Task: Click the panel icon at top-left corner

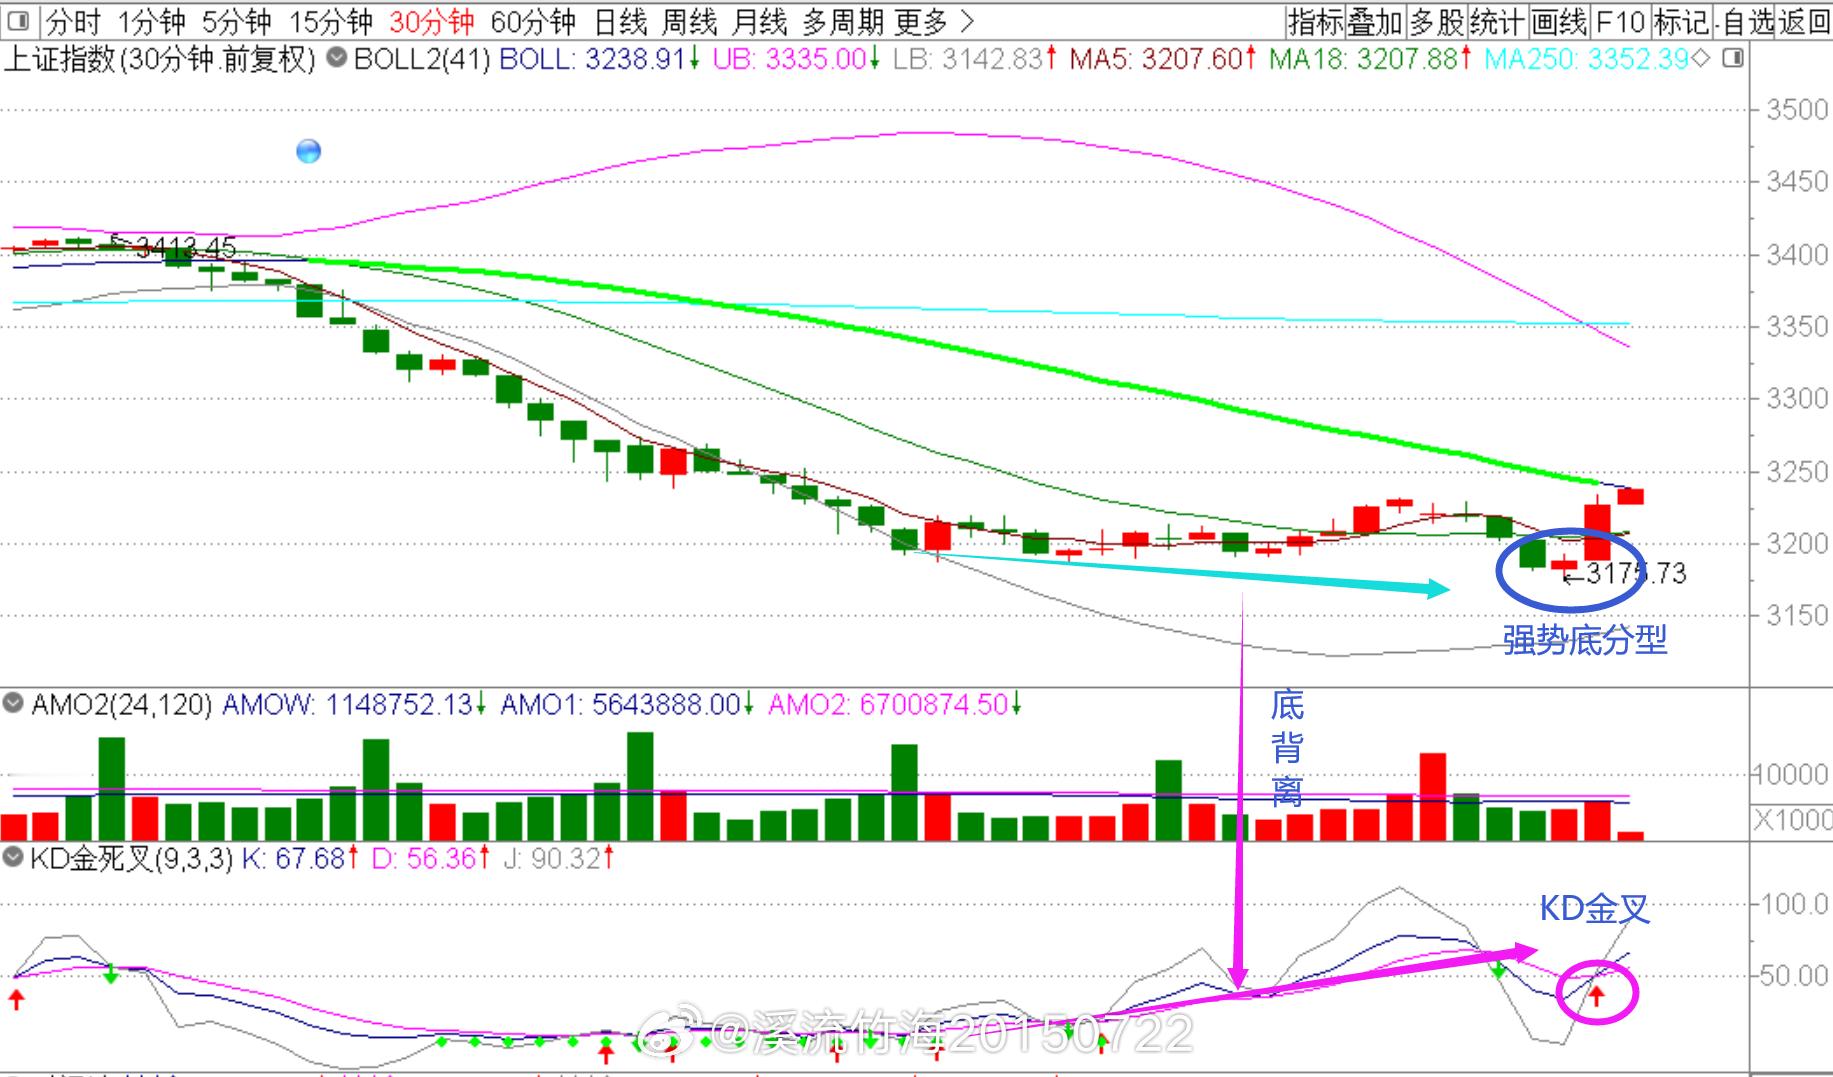Action: tap(17, 21)
